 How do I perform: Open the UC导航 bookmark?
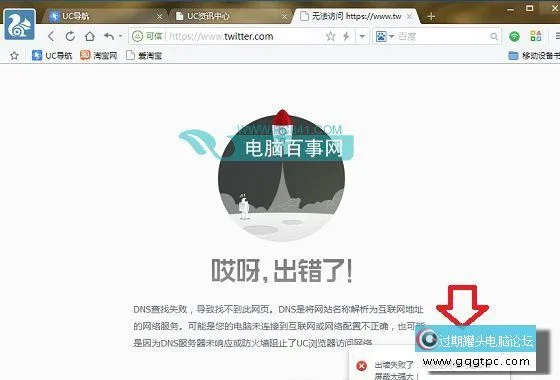pyautogui.click(x=52, y=56)
